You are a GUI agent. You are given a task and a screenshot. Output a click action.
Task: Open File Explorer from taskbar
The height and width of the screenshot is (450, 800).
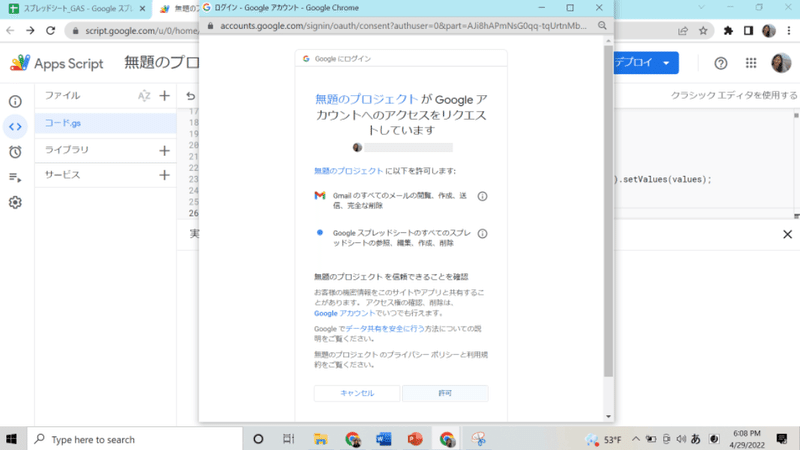320,439
